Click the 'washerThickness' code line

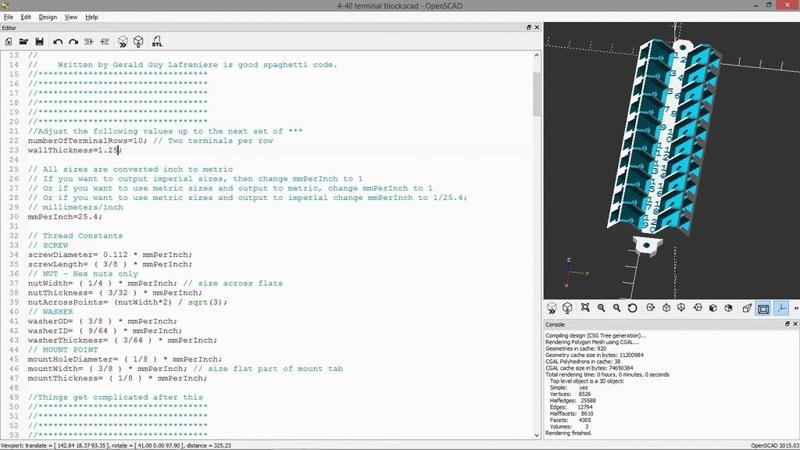[122, 340]
